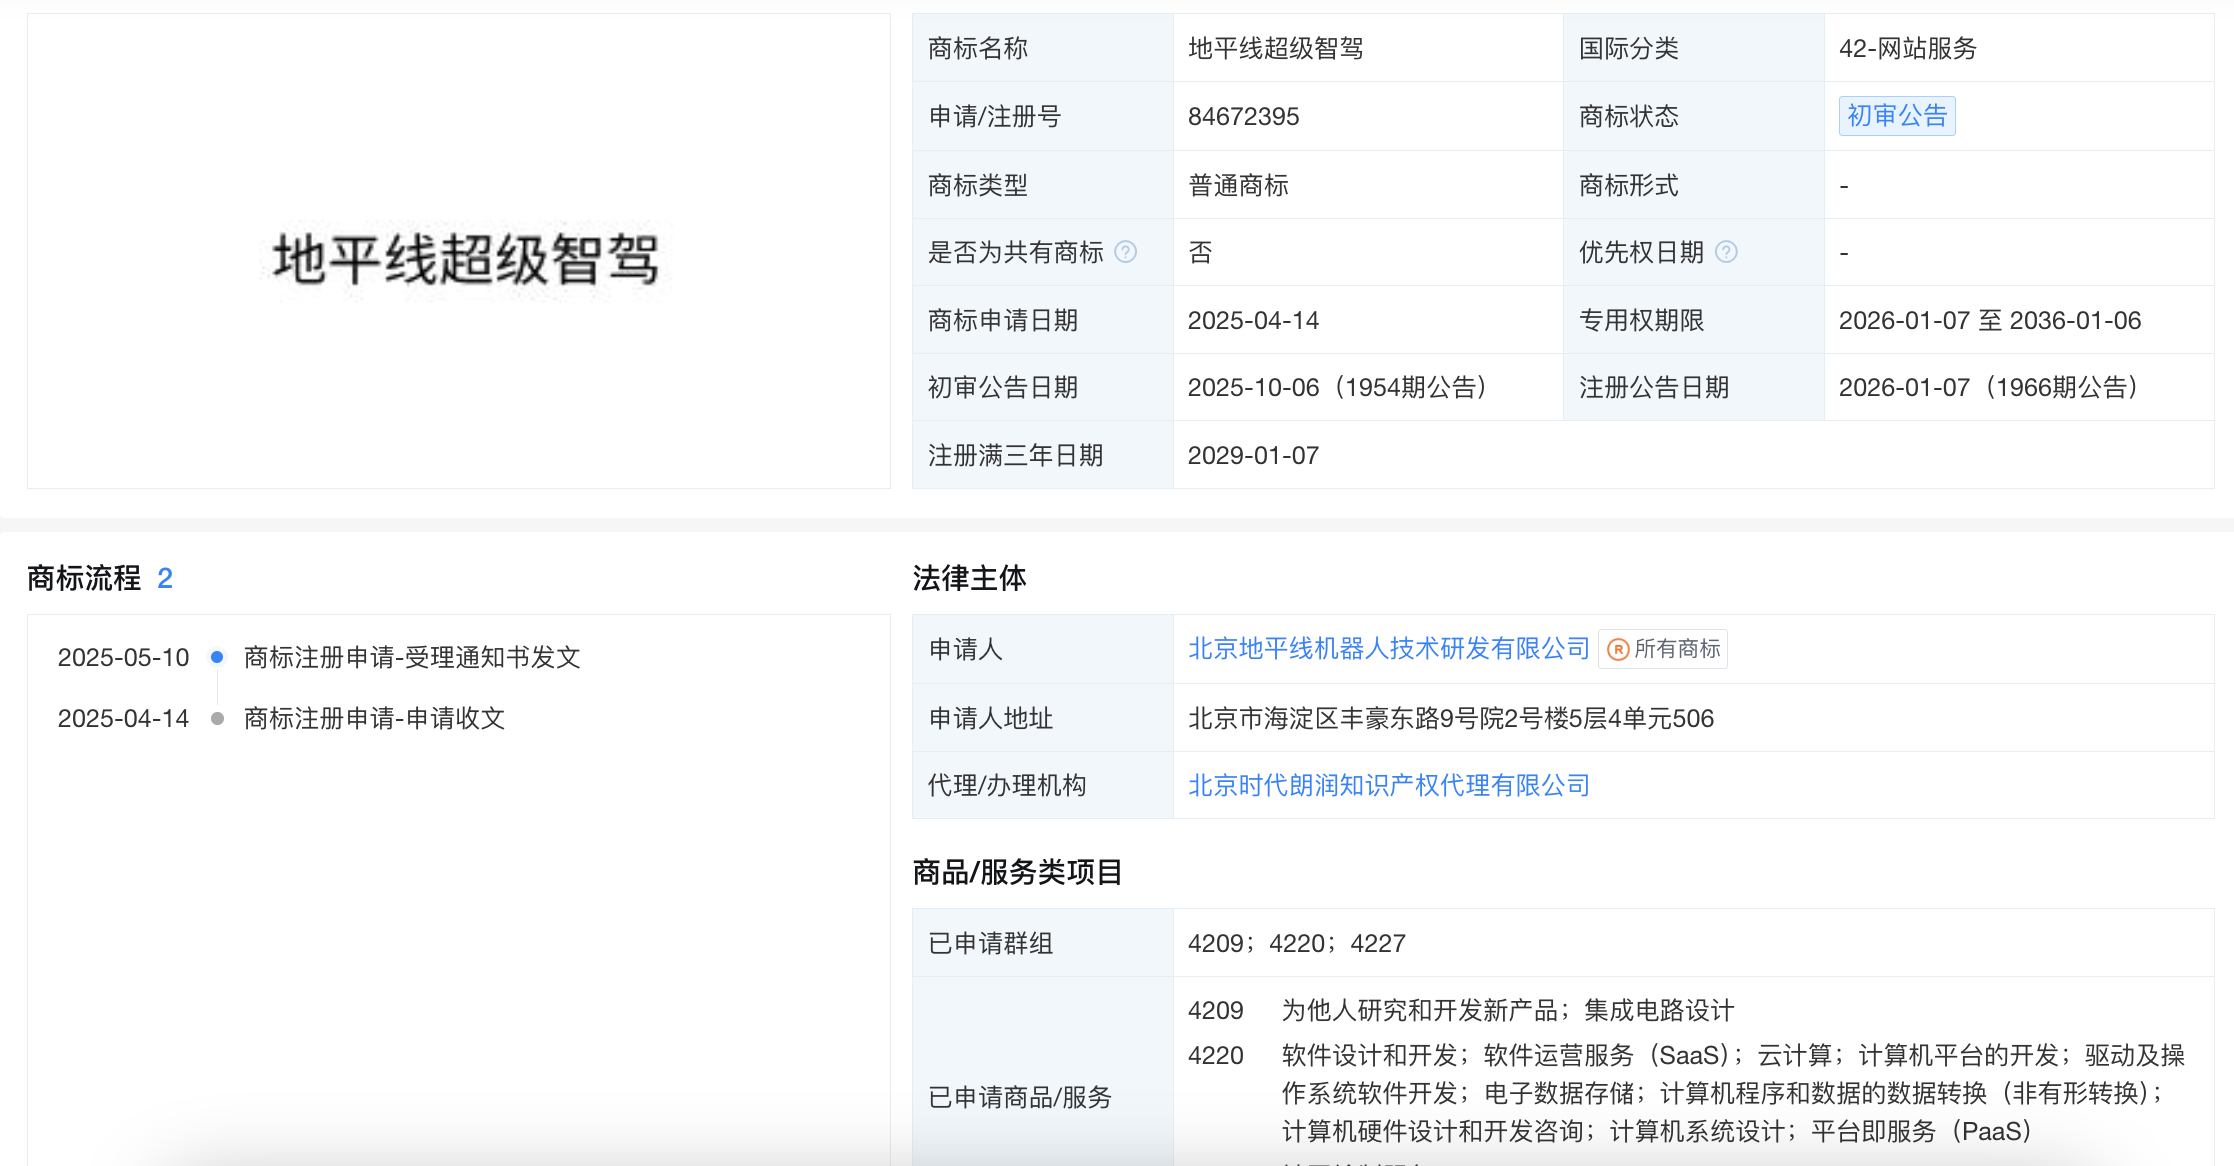The image size is (2234, 1166).
Task: Click the 所有商标 badge next to the applicant
Action: (x=1662, y=649)
